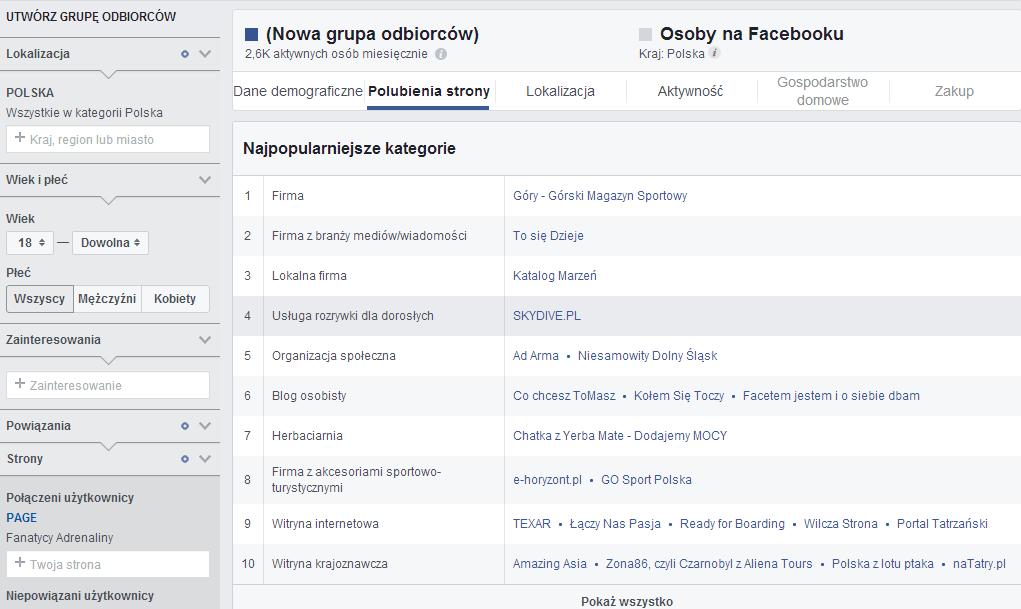Open Łączy Nas Pasja link

tap(615, 524)
